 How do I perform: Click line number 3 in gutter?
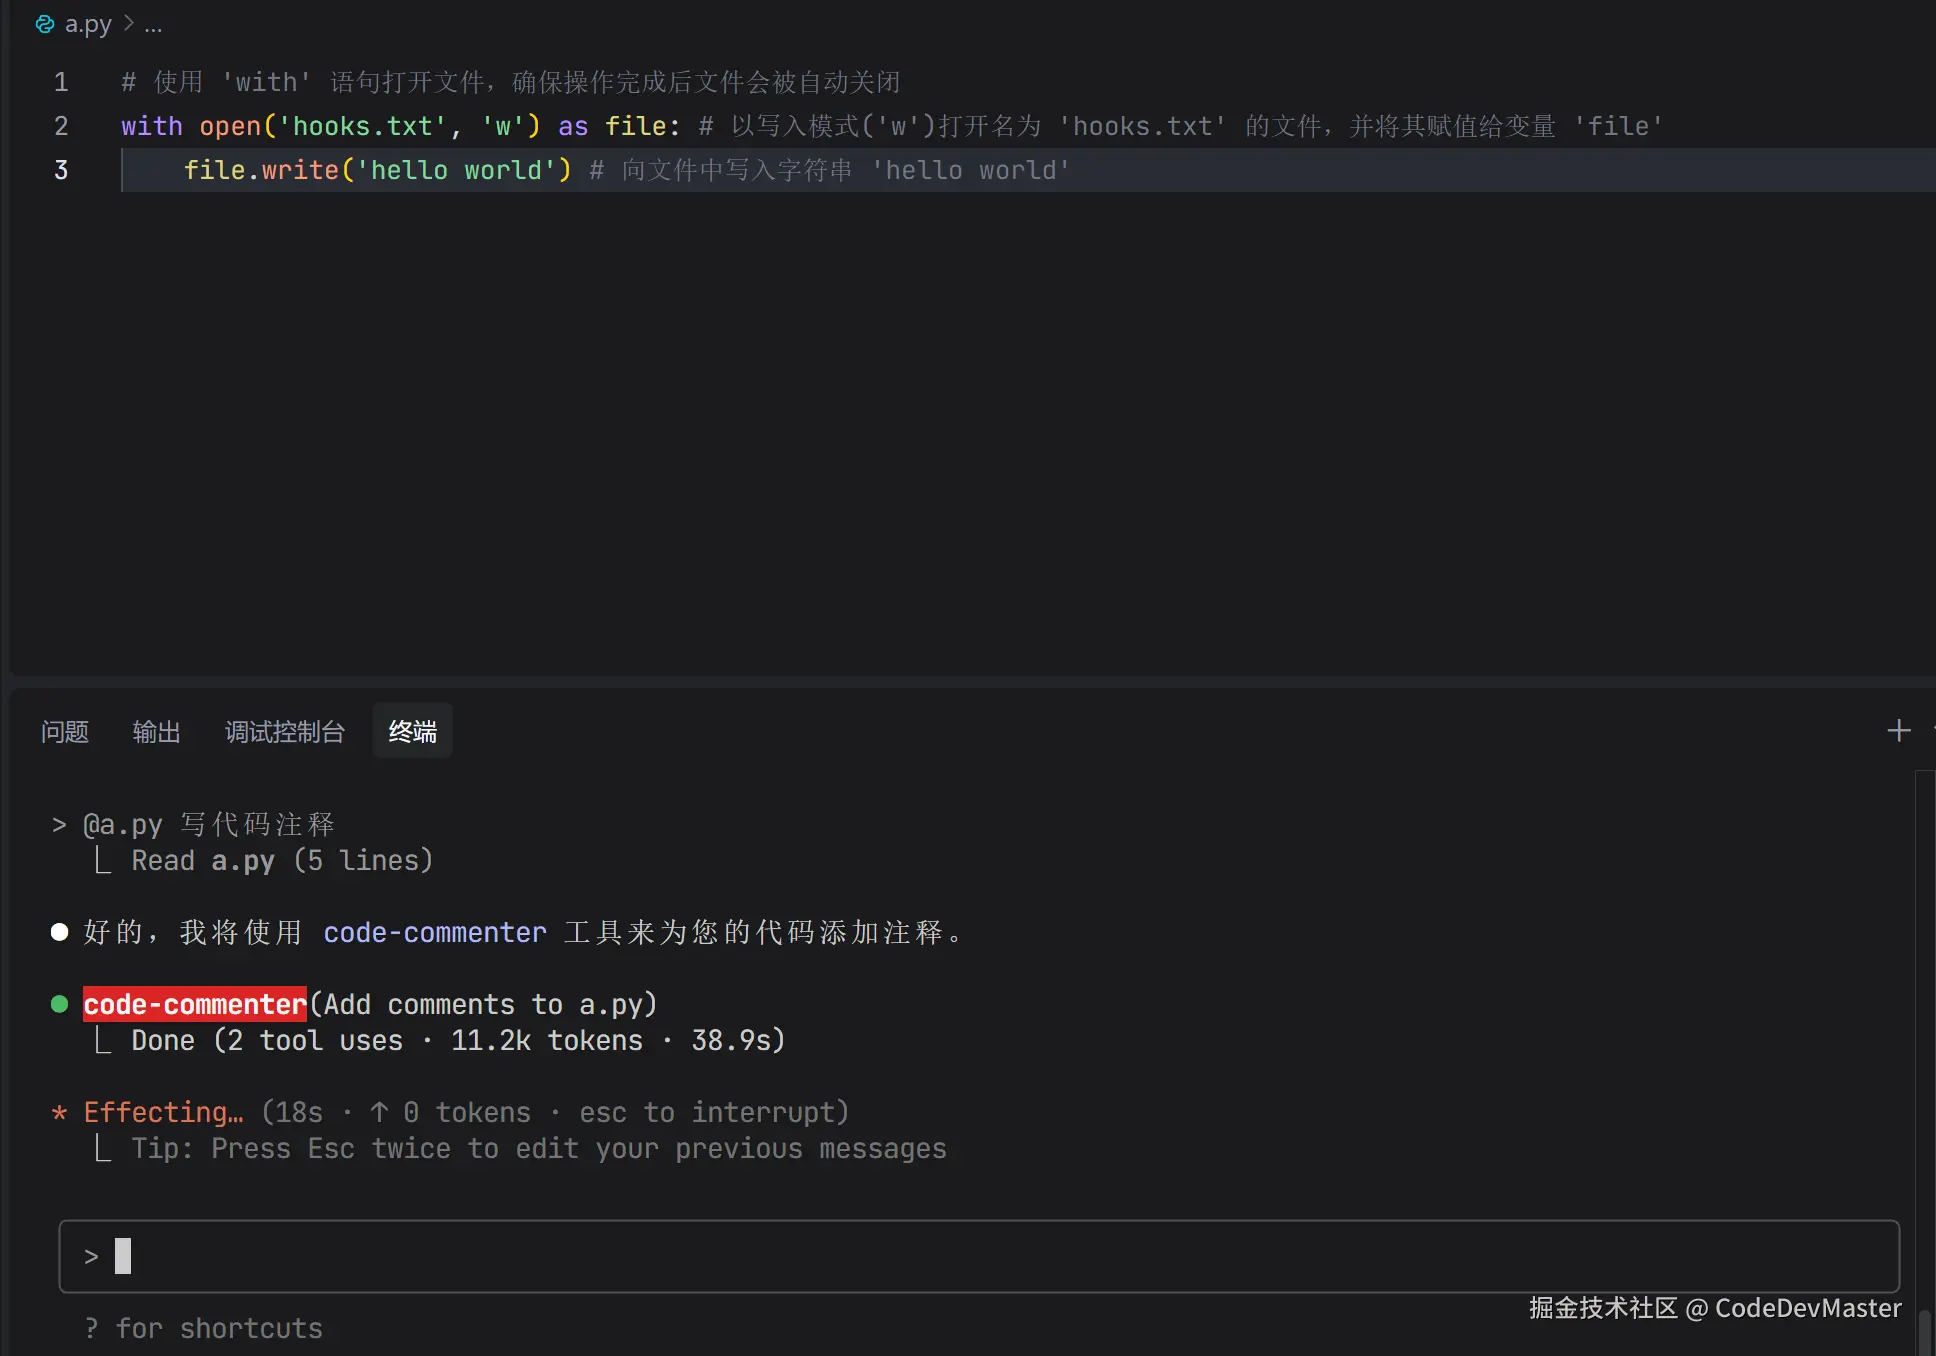pyautogui.click(x=61, y=170)
